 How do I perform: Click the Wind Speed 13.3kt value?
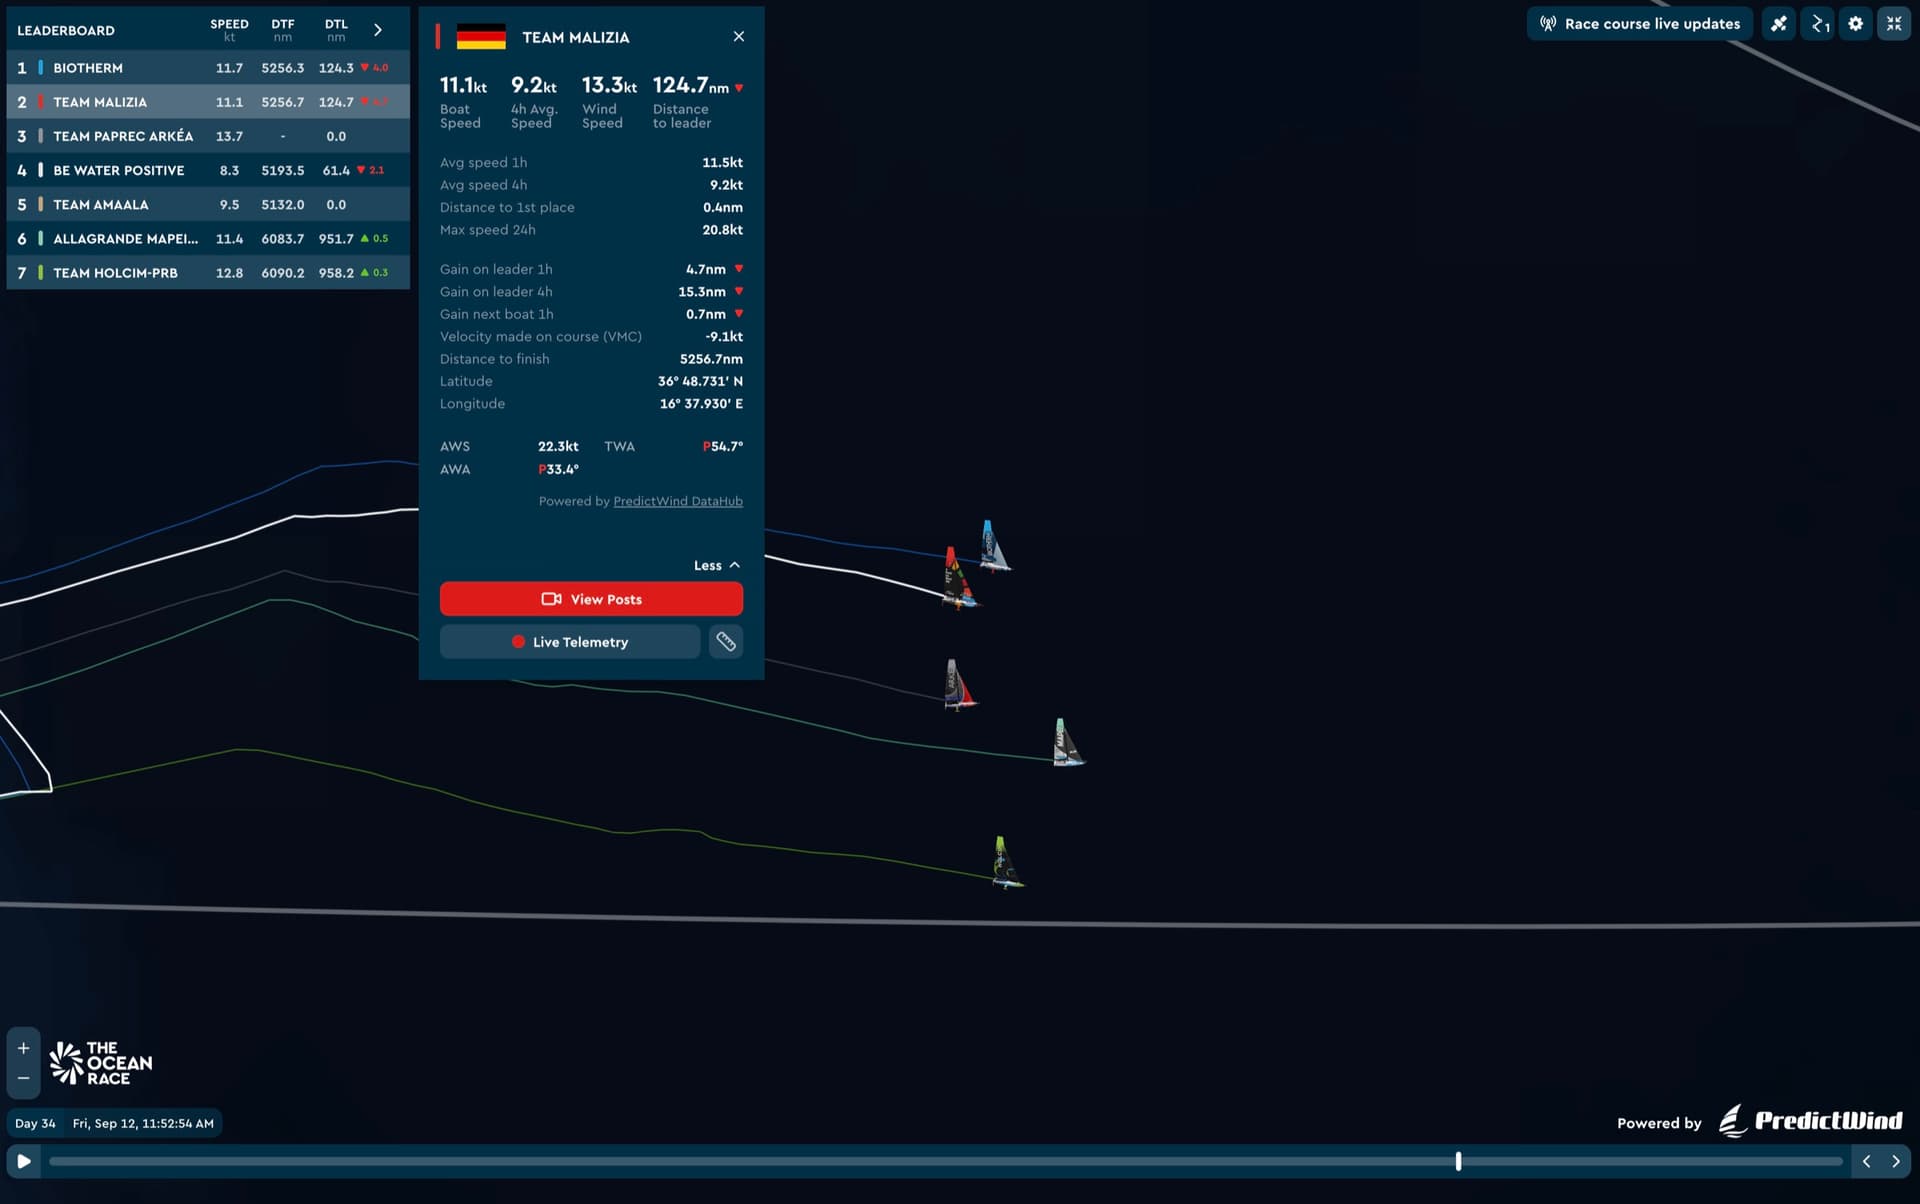point(609,86)
